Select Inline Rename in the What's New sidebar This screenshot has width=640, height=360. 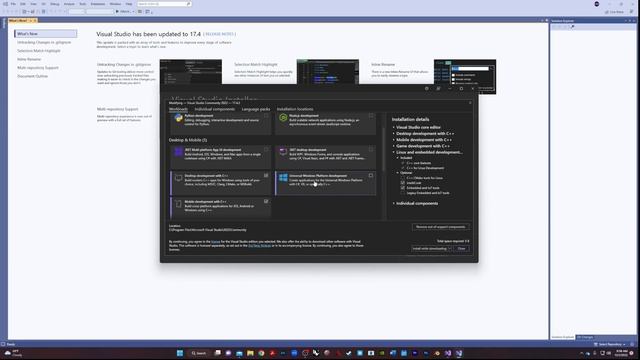(x=29, y=60)
